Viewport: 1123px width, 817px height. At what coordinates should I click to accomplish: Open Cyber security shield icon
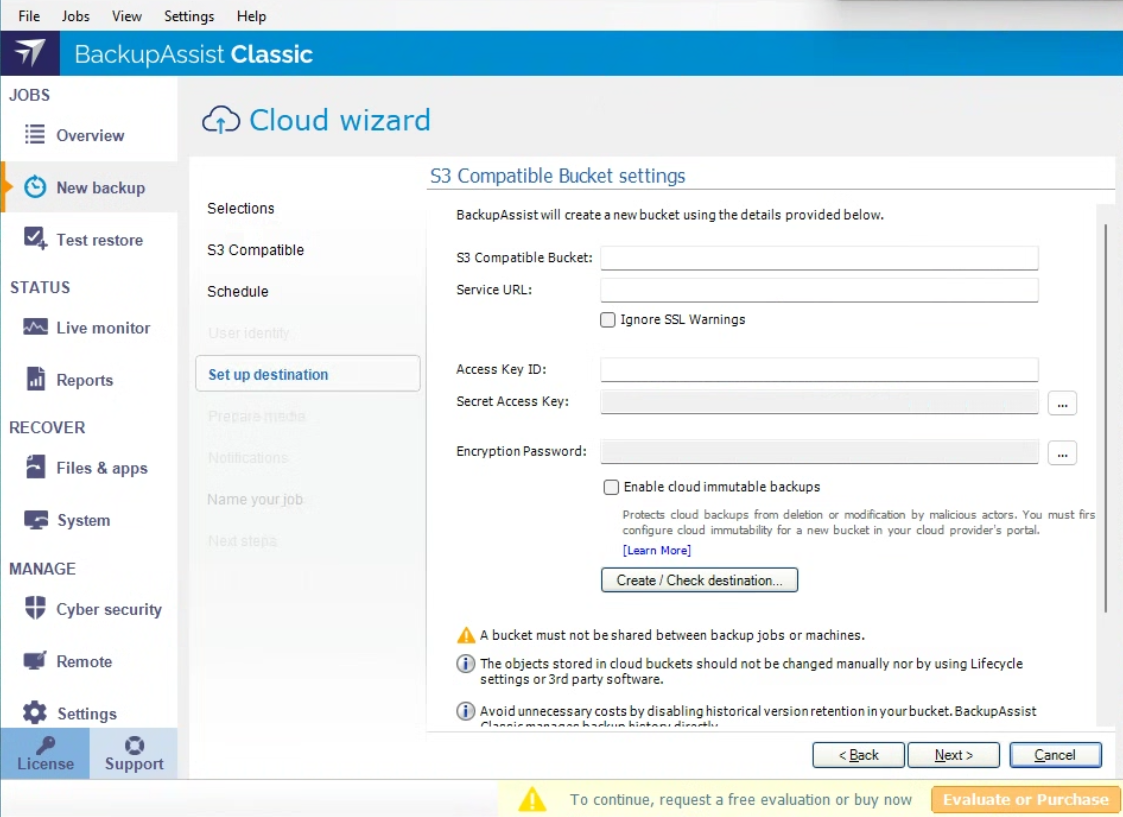coord(35,609)
